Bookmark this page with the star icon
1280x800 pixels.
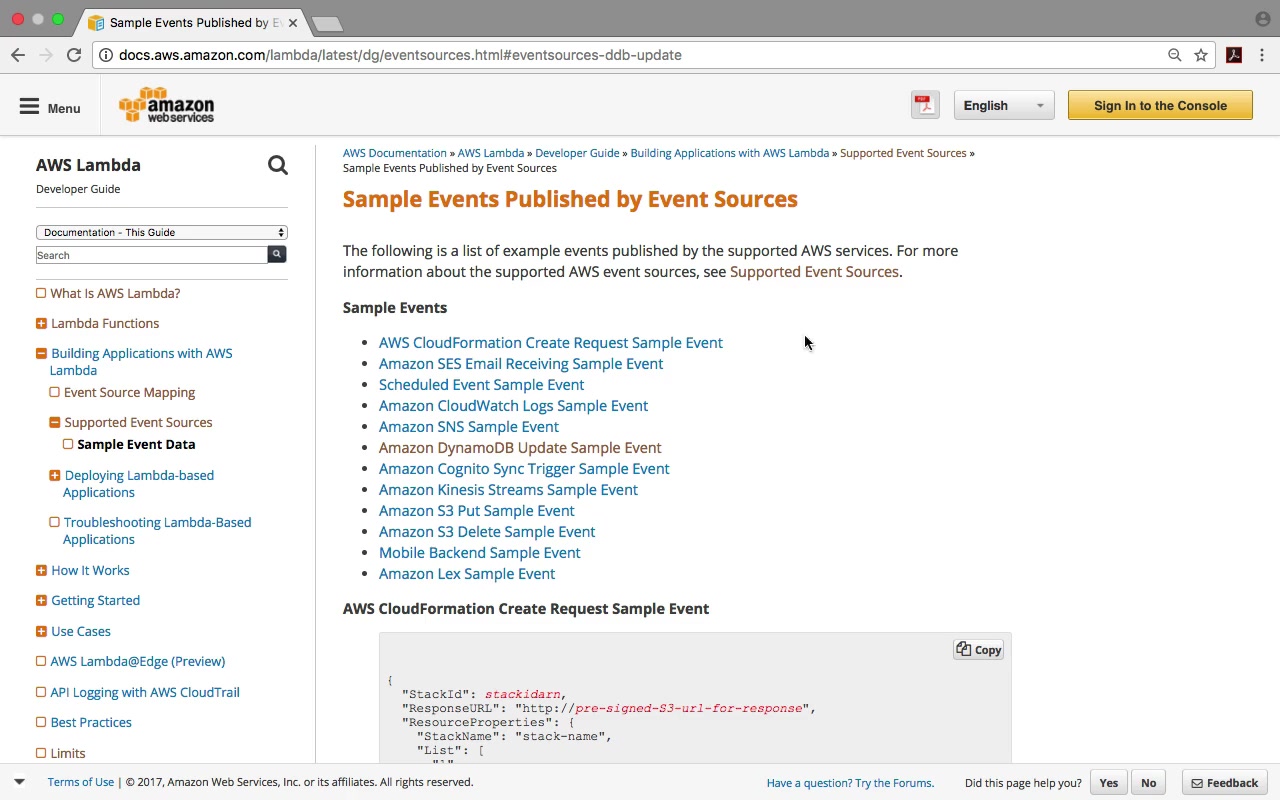point(1201,55)
